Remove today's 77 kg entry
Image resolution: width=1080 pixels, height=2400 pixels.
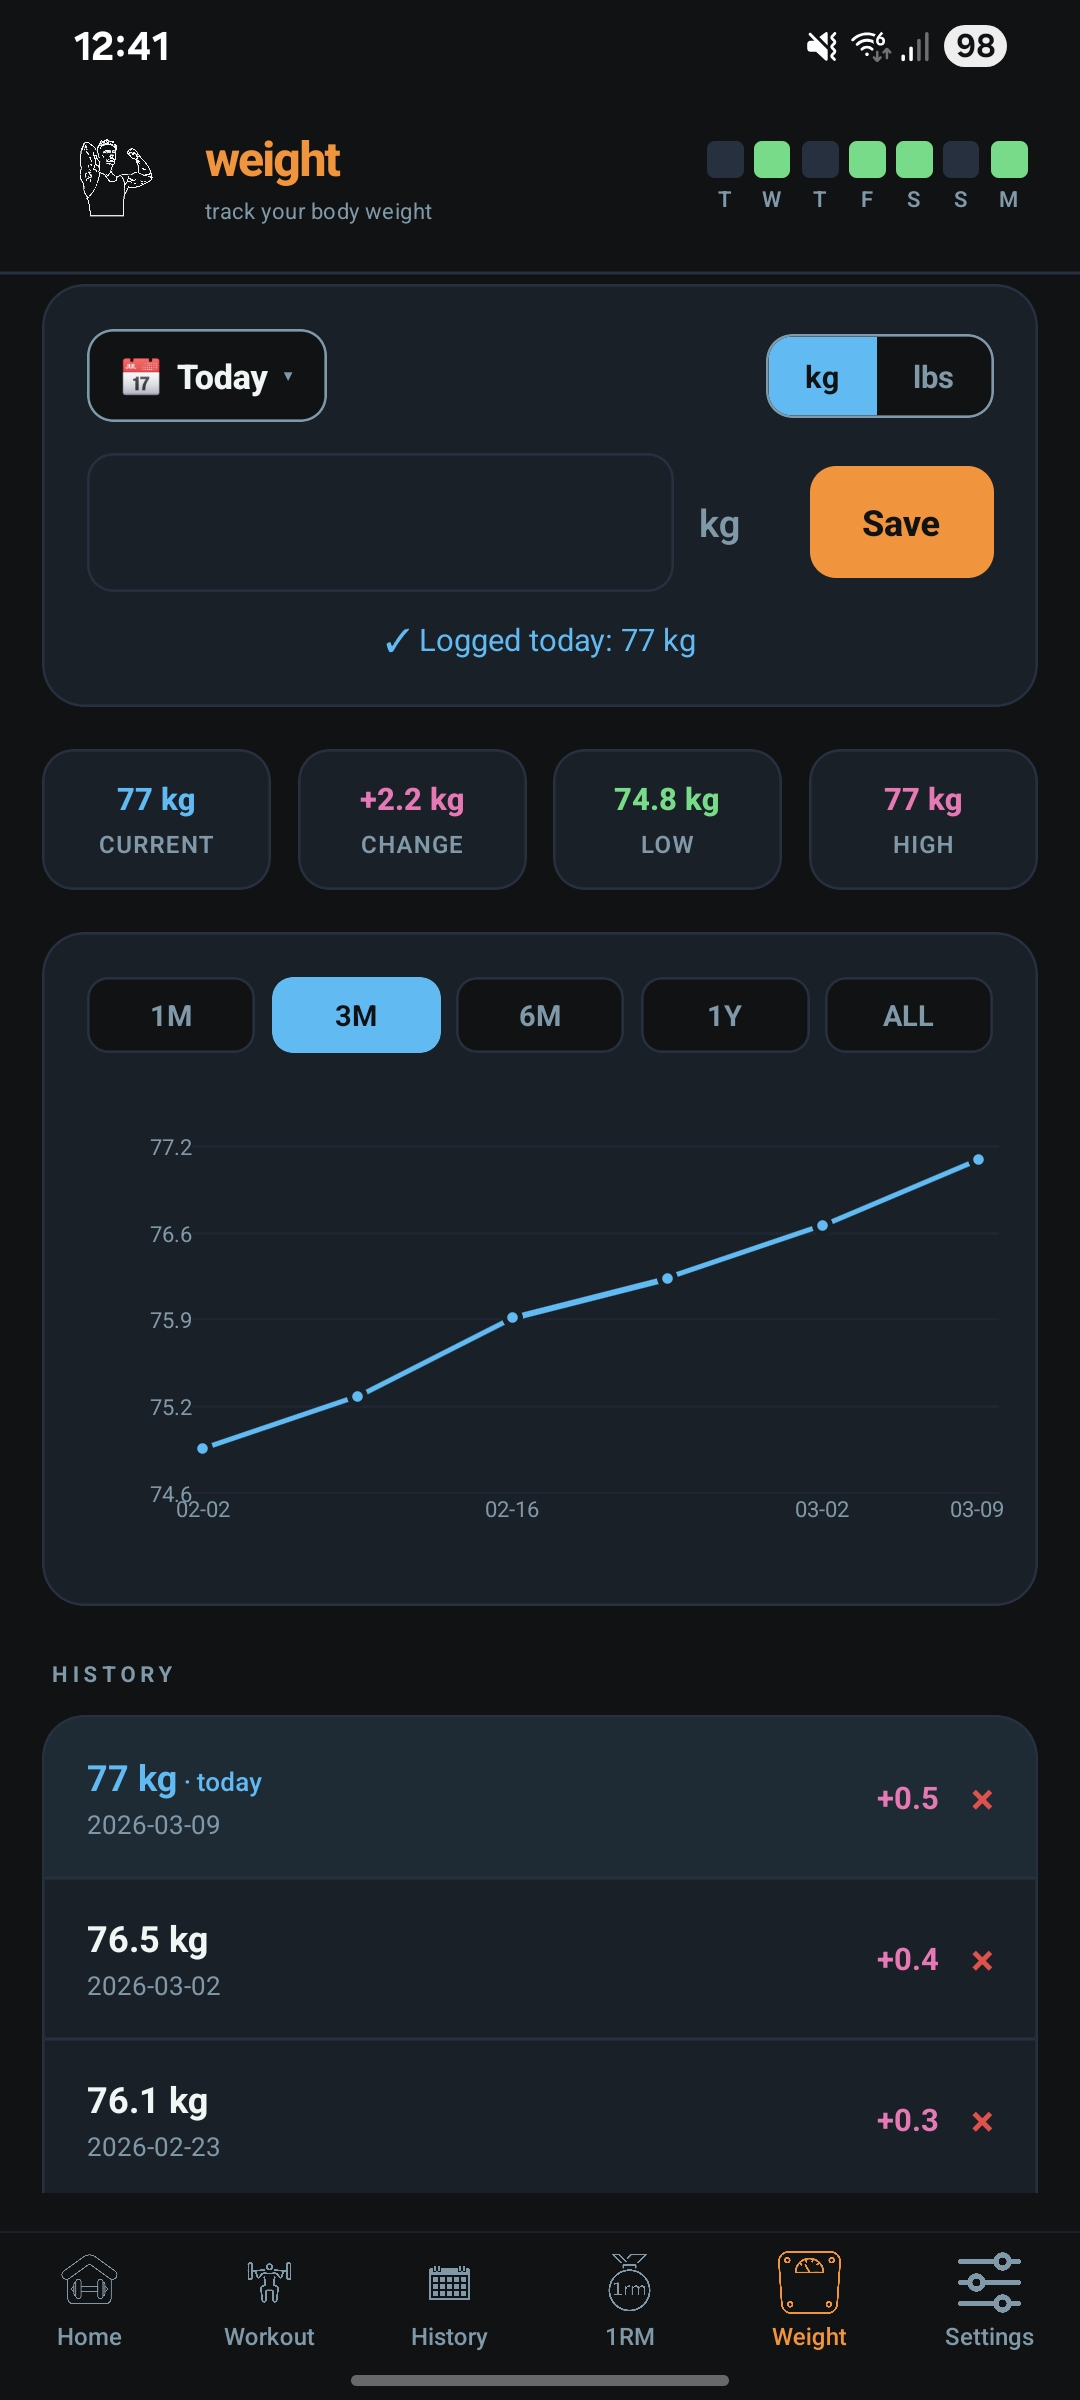click(982, 1799)
